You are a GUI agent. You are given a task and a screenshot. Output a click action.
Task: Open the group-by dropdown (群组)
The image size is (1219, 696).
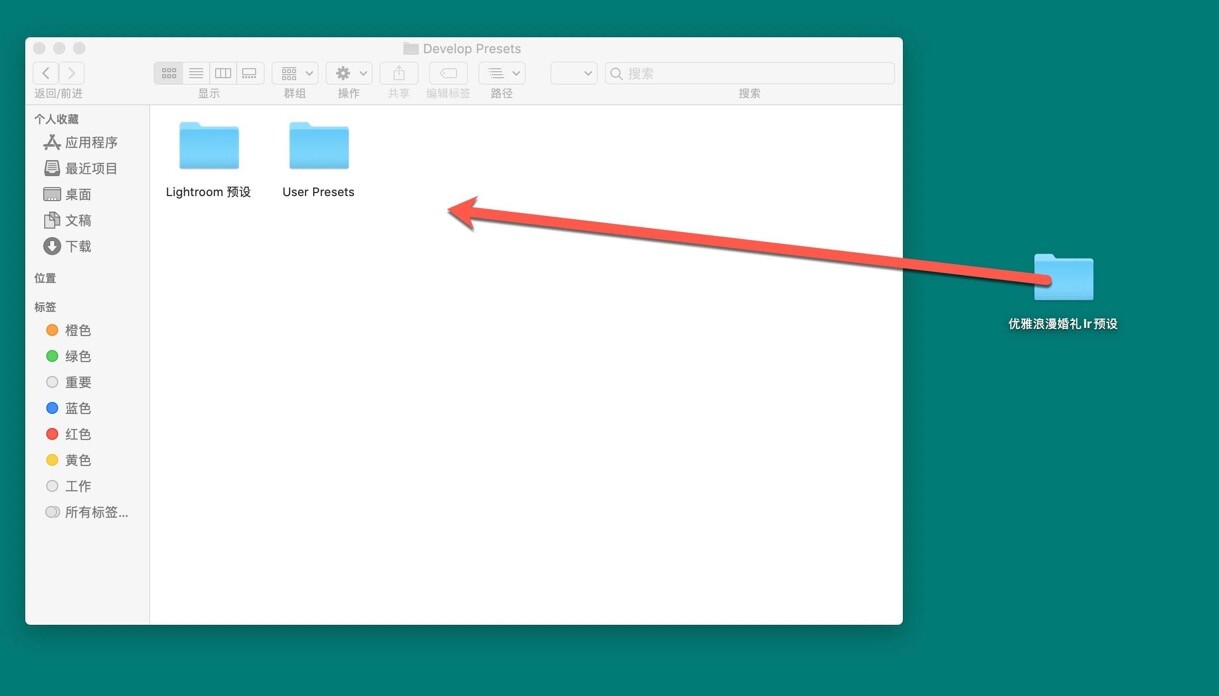(295, 73)
